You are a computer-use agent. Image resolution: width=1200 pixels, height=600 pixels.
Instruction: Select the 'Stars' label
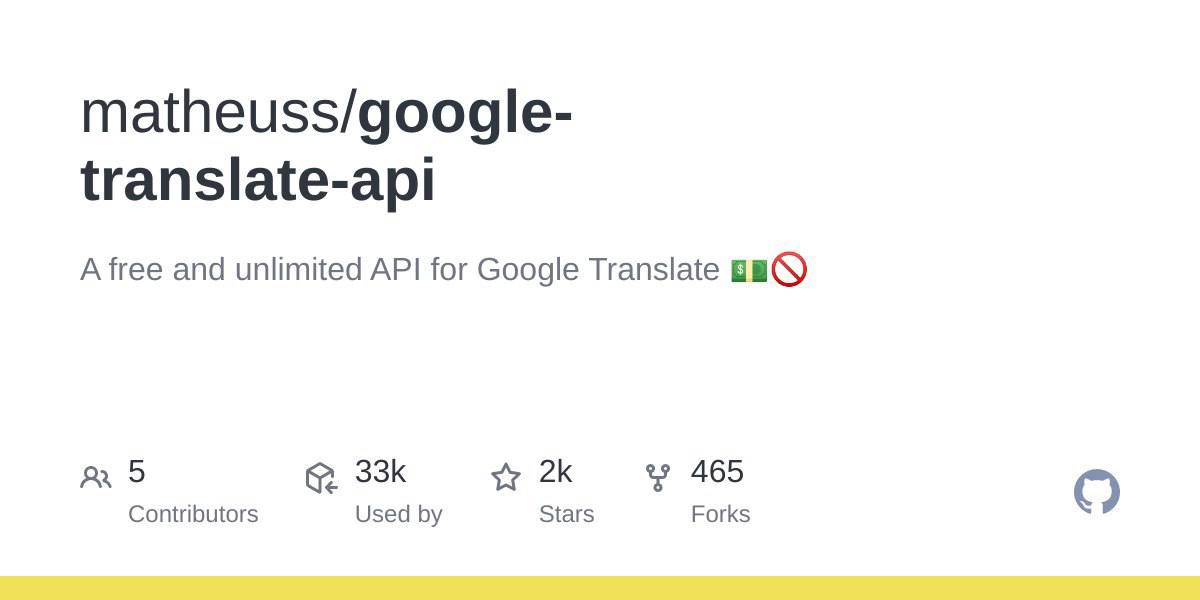tap(566, 514)
